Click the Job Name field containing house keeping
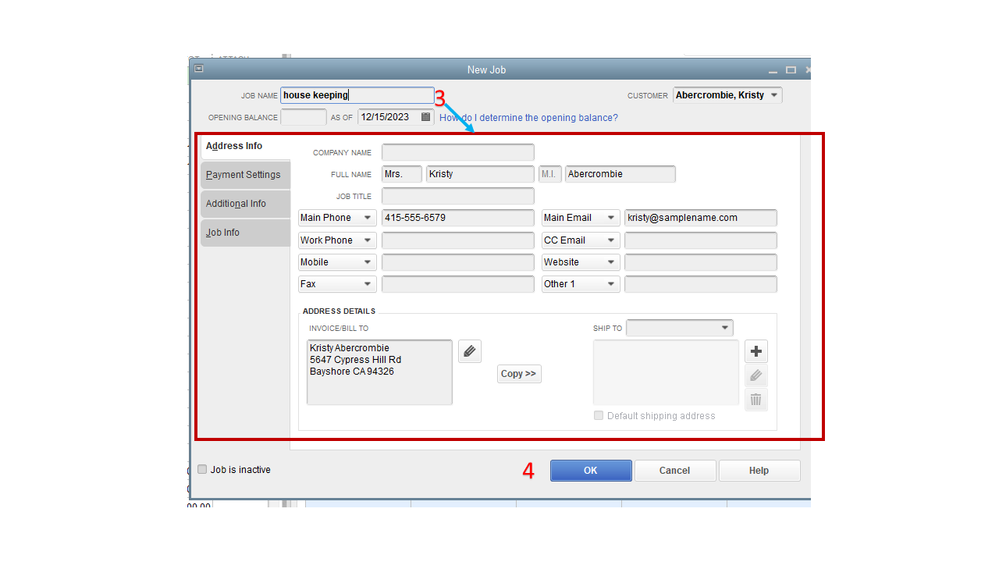This screenshot has height=562, width=999. click(x=357, y=95)
